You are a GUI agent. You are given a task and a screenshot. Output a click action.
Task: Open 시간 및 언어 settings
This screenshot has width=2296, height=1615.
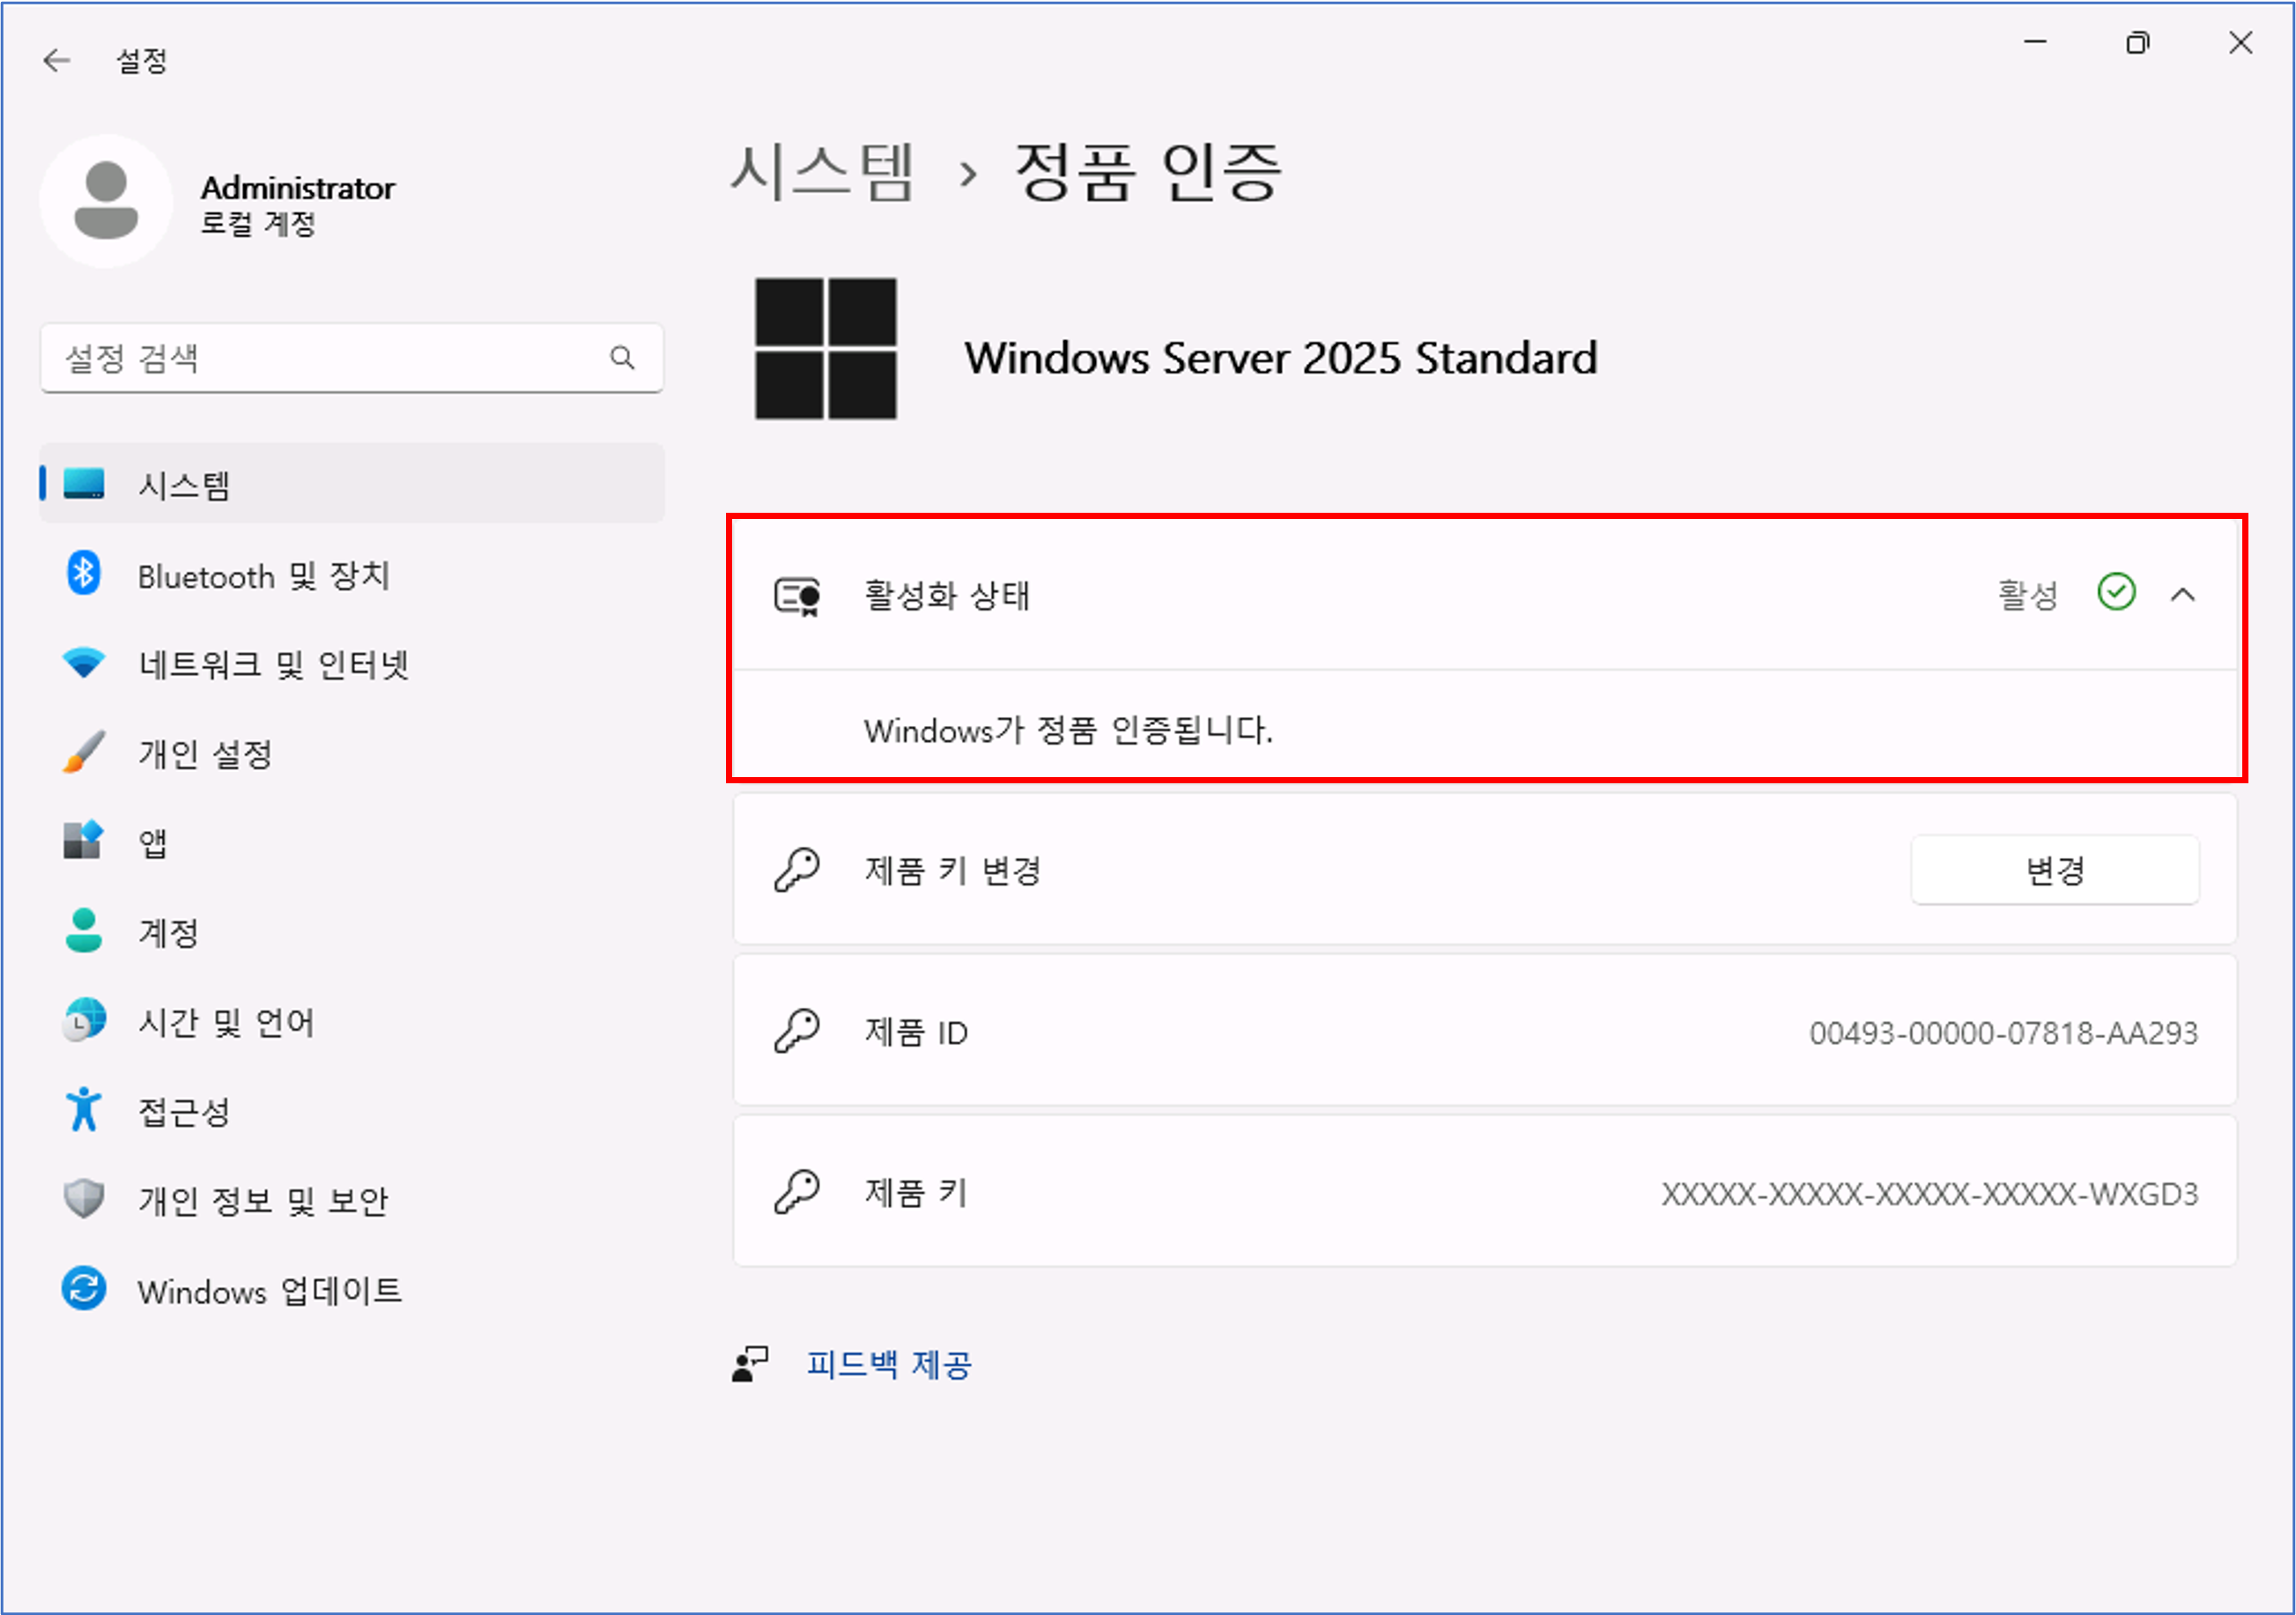[x=226, y=1022]
